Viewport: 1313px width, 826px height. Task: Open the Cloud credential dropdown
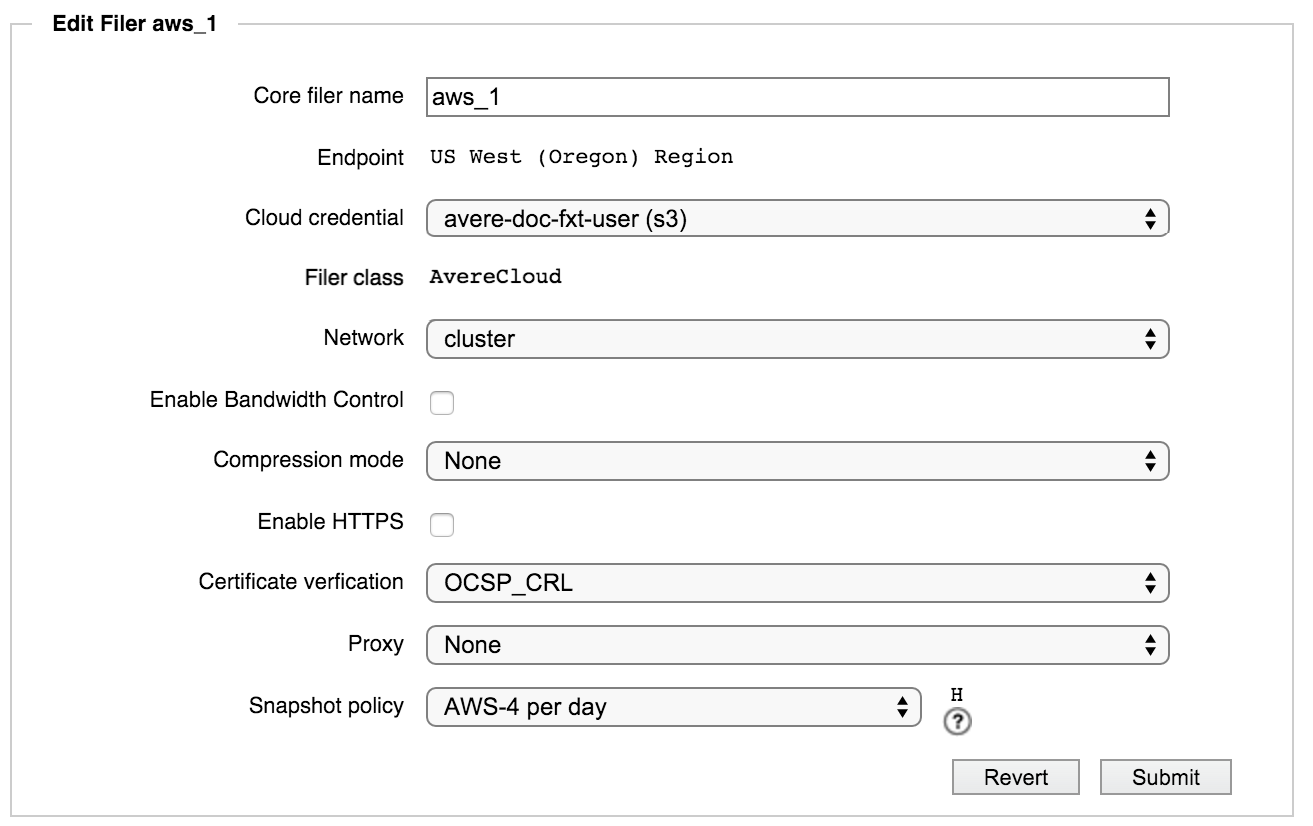pos(797,218)
